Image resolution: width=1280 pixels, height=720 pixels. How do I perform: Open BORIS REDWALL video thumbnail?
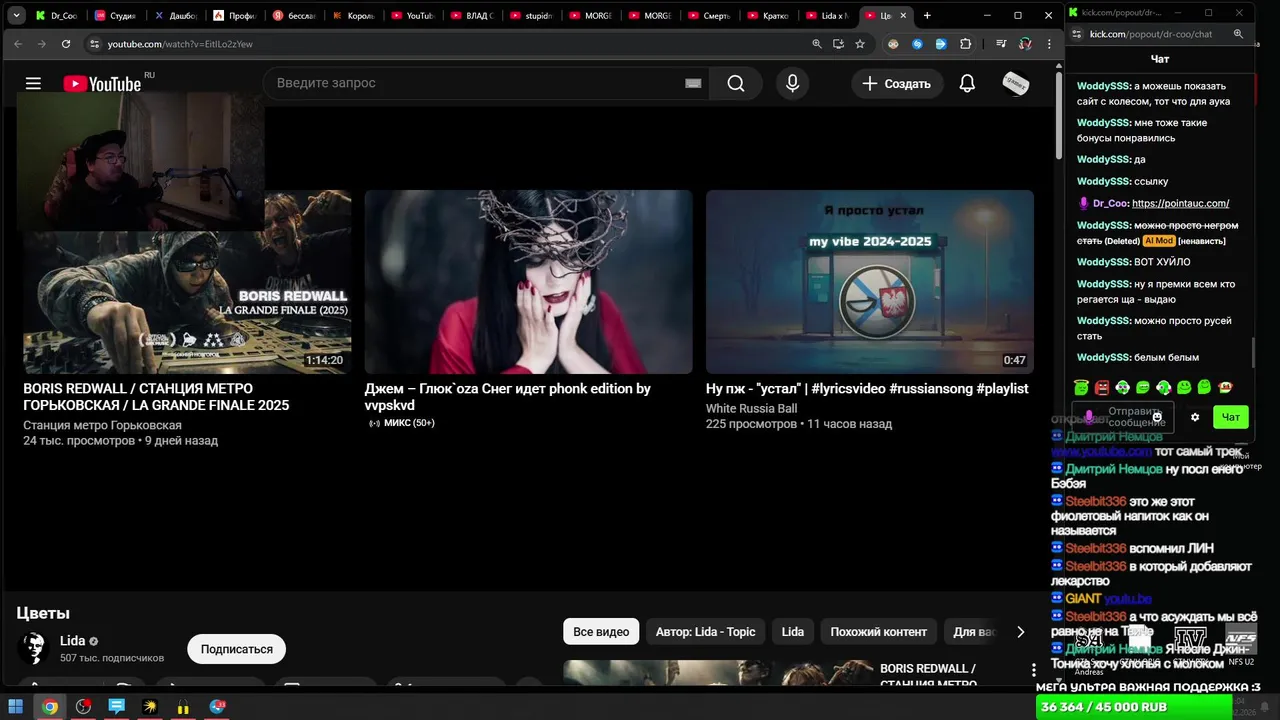[187, 282]
